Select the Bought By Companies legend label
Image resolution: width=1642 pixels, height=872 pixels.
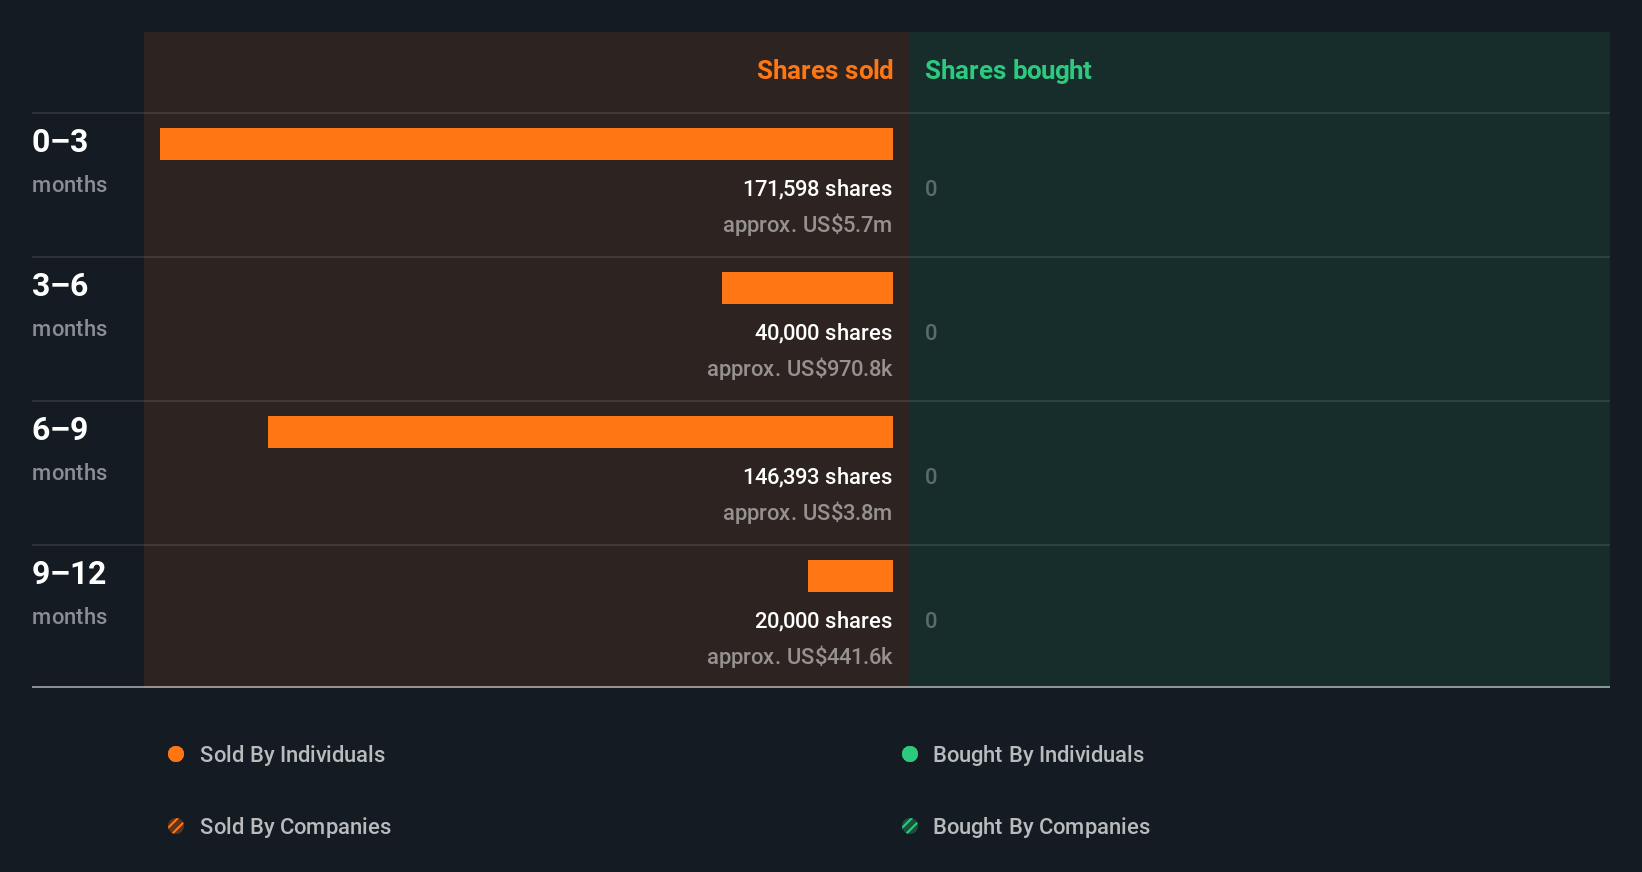[1041, 826]
